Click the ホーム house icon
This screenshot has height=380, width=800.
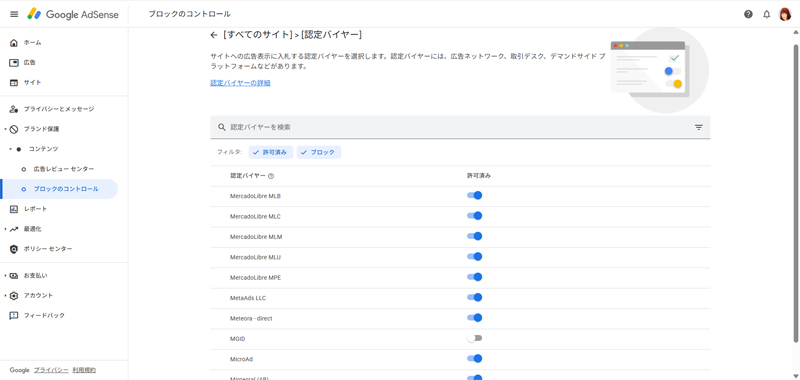14,43
